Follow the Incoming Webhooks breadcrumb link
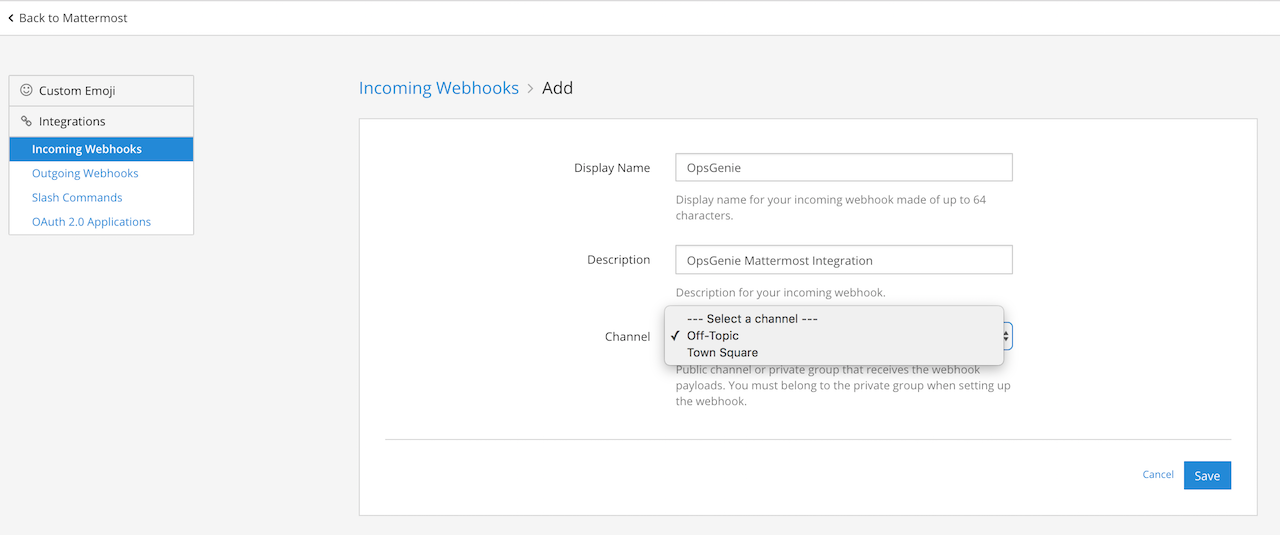Screen dimensions: 1280x535 (439, 88)
